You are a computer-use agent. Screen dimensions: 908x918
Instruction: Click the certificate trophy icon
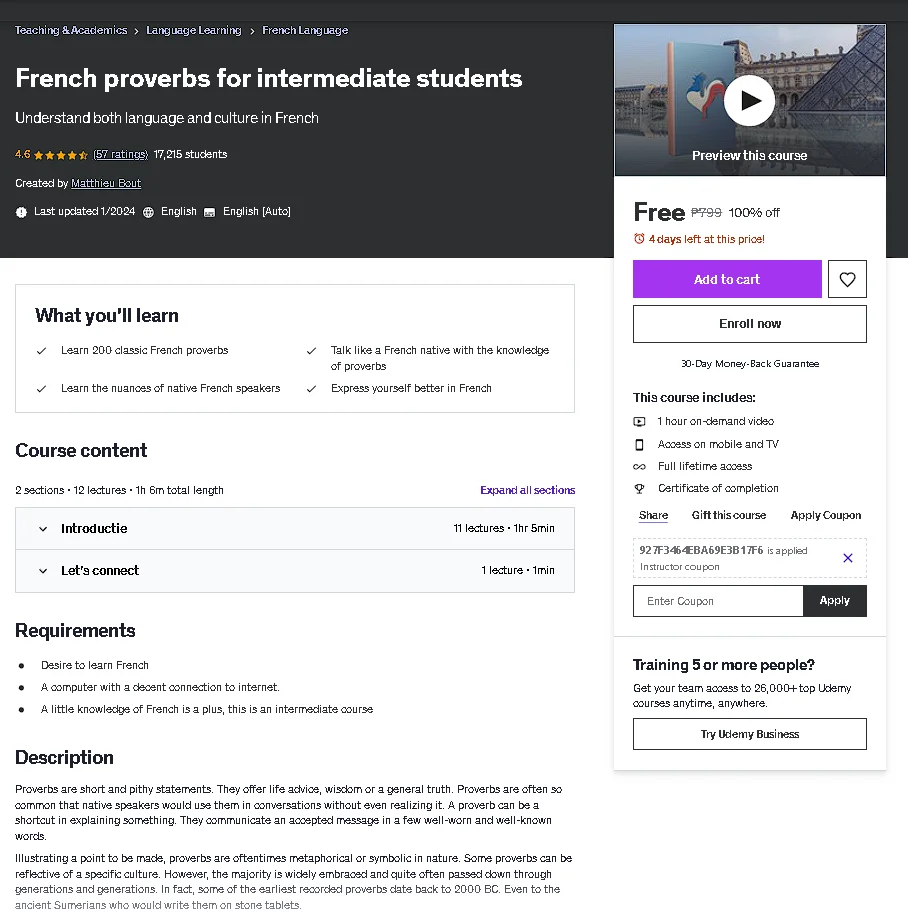(639, 488)
